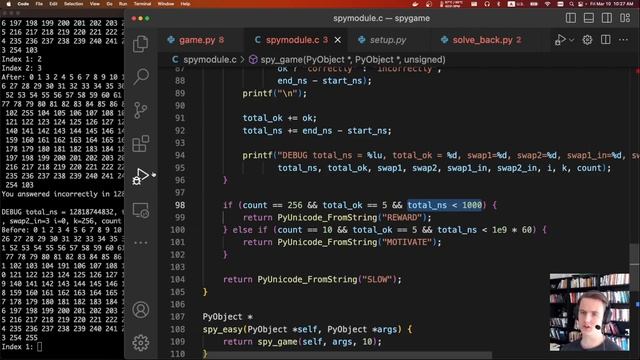Split the editor to the right
The height and width of the screenshot is (360, 640).
click(x=606, y=40)
